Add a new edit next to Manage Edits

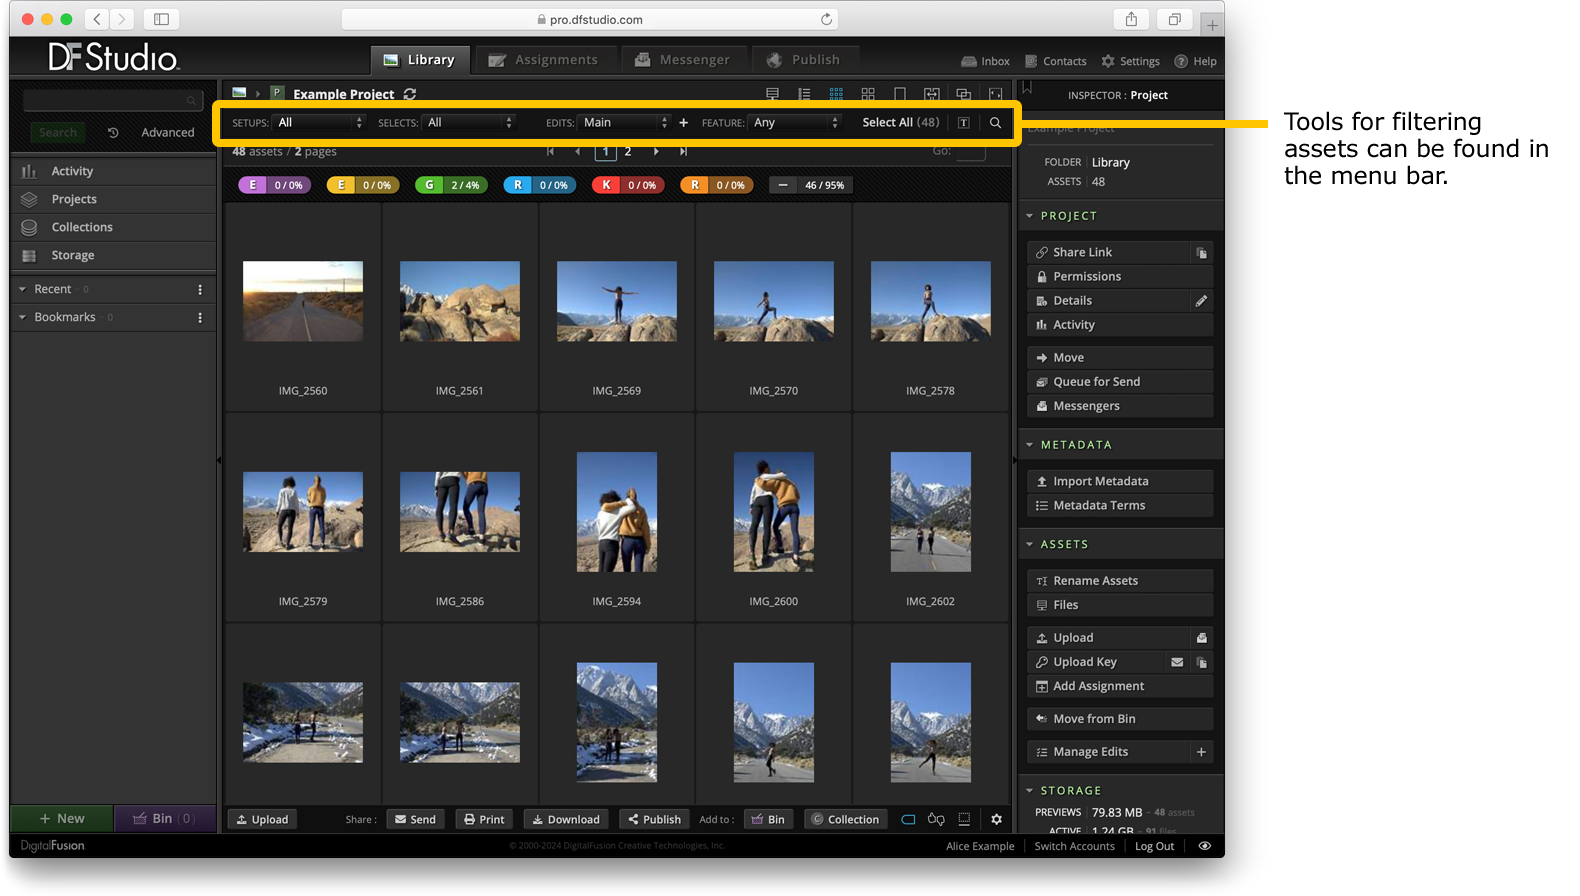click(x=1201, y=752)
